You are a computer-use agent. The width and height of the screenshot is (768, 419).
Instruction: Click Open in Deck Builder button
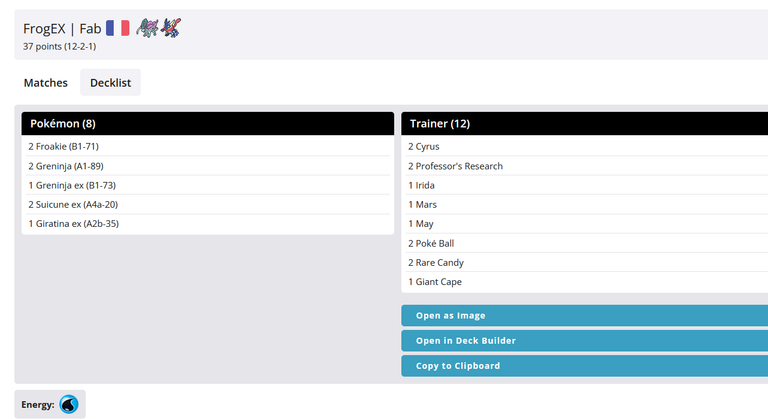pos(584,341)
